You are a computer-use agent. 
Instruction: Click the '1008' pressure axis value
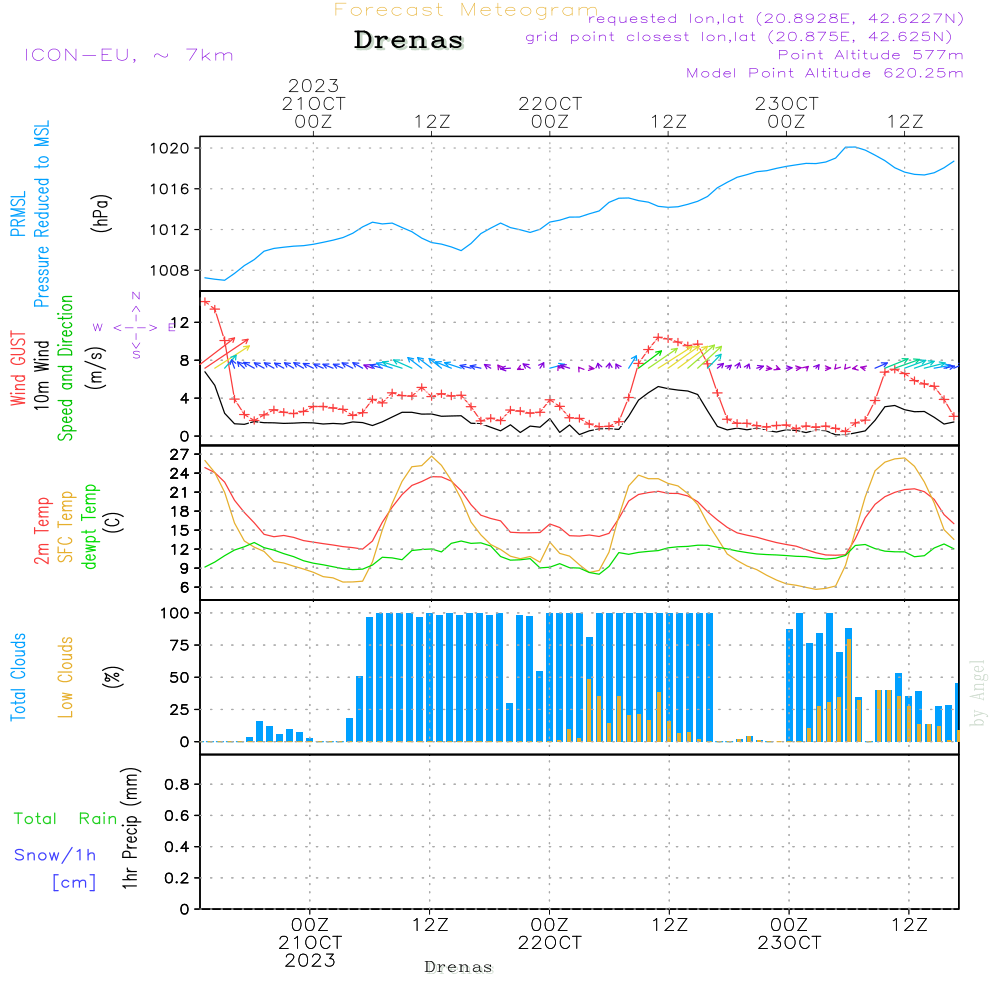(x=170, y=270)
